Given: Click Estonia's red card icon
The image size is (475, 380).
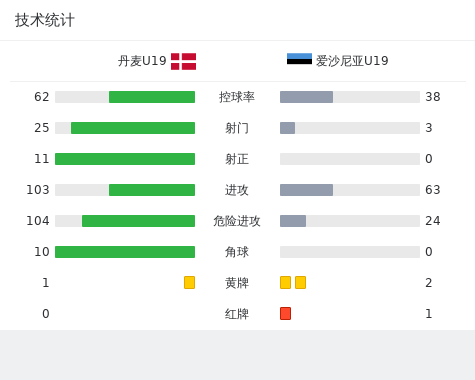Looking at the screenshot, I should [x=285, y=314].
